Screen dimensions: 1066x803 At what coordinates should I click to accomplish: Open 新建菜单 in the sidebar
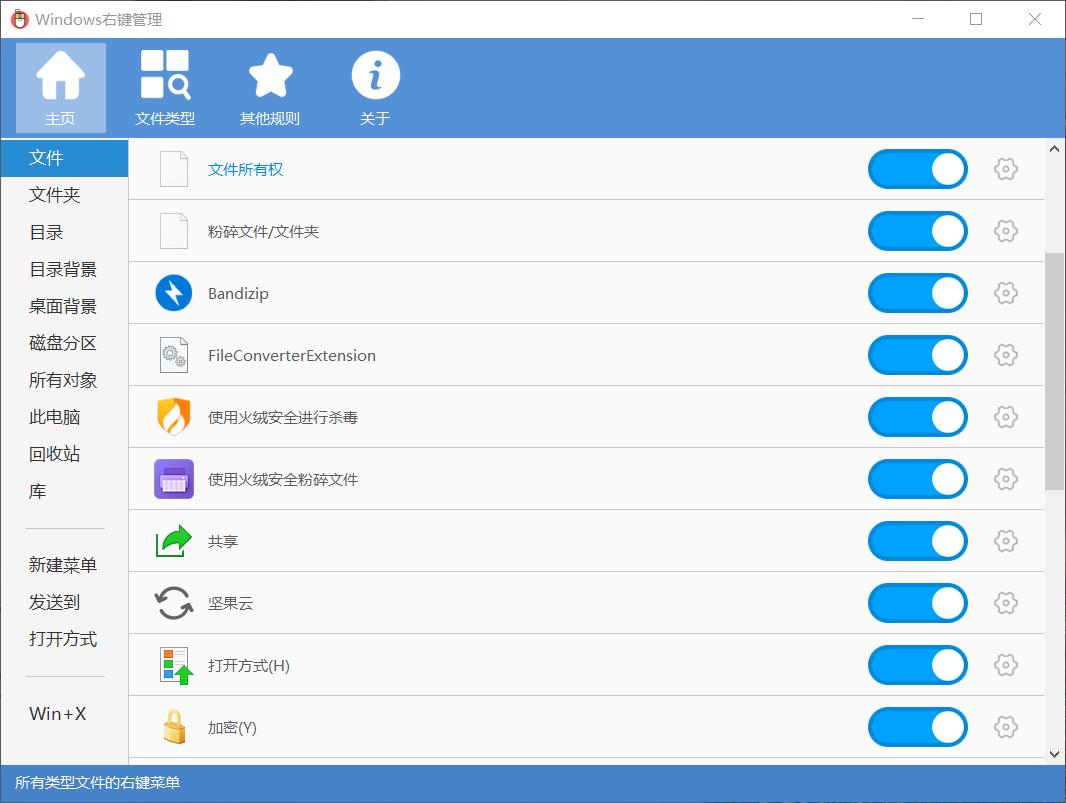[x=65, y=565]
